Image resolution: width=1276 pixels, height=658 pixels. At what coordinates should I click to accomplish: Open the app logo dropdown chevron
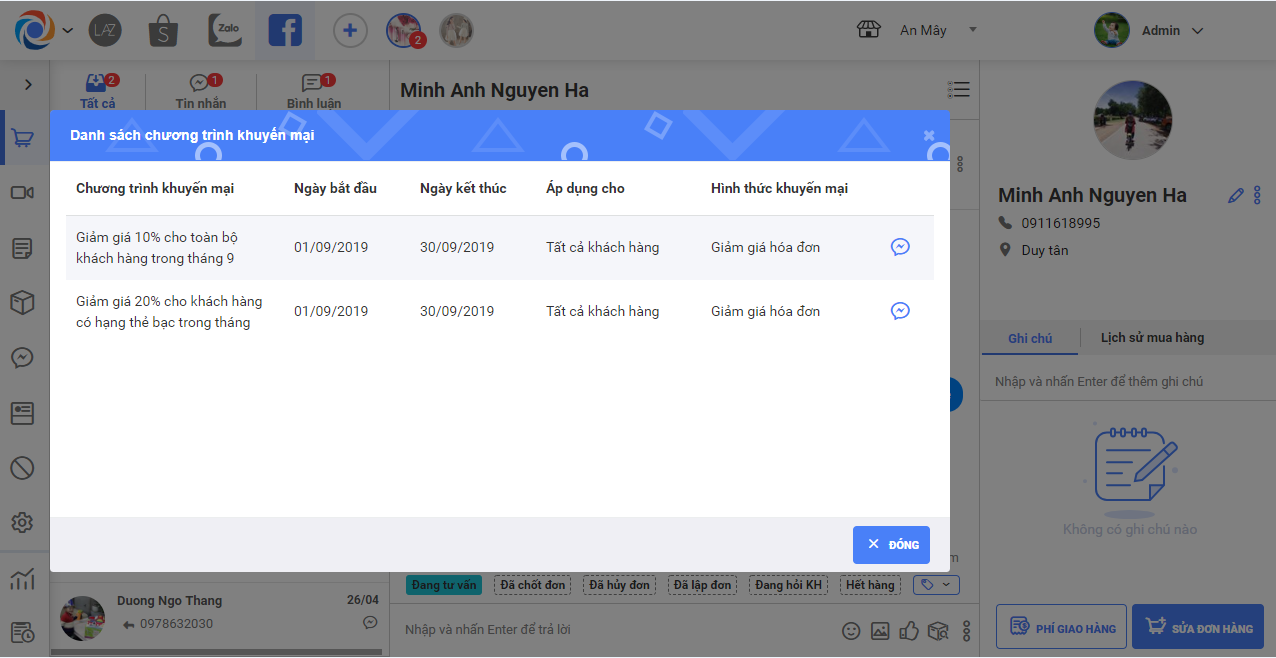(x=67, y=31)
